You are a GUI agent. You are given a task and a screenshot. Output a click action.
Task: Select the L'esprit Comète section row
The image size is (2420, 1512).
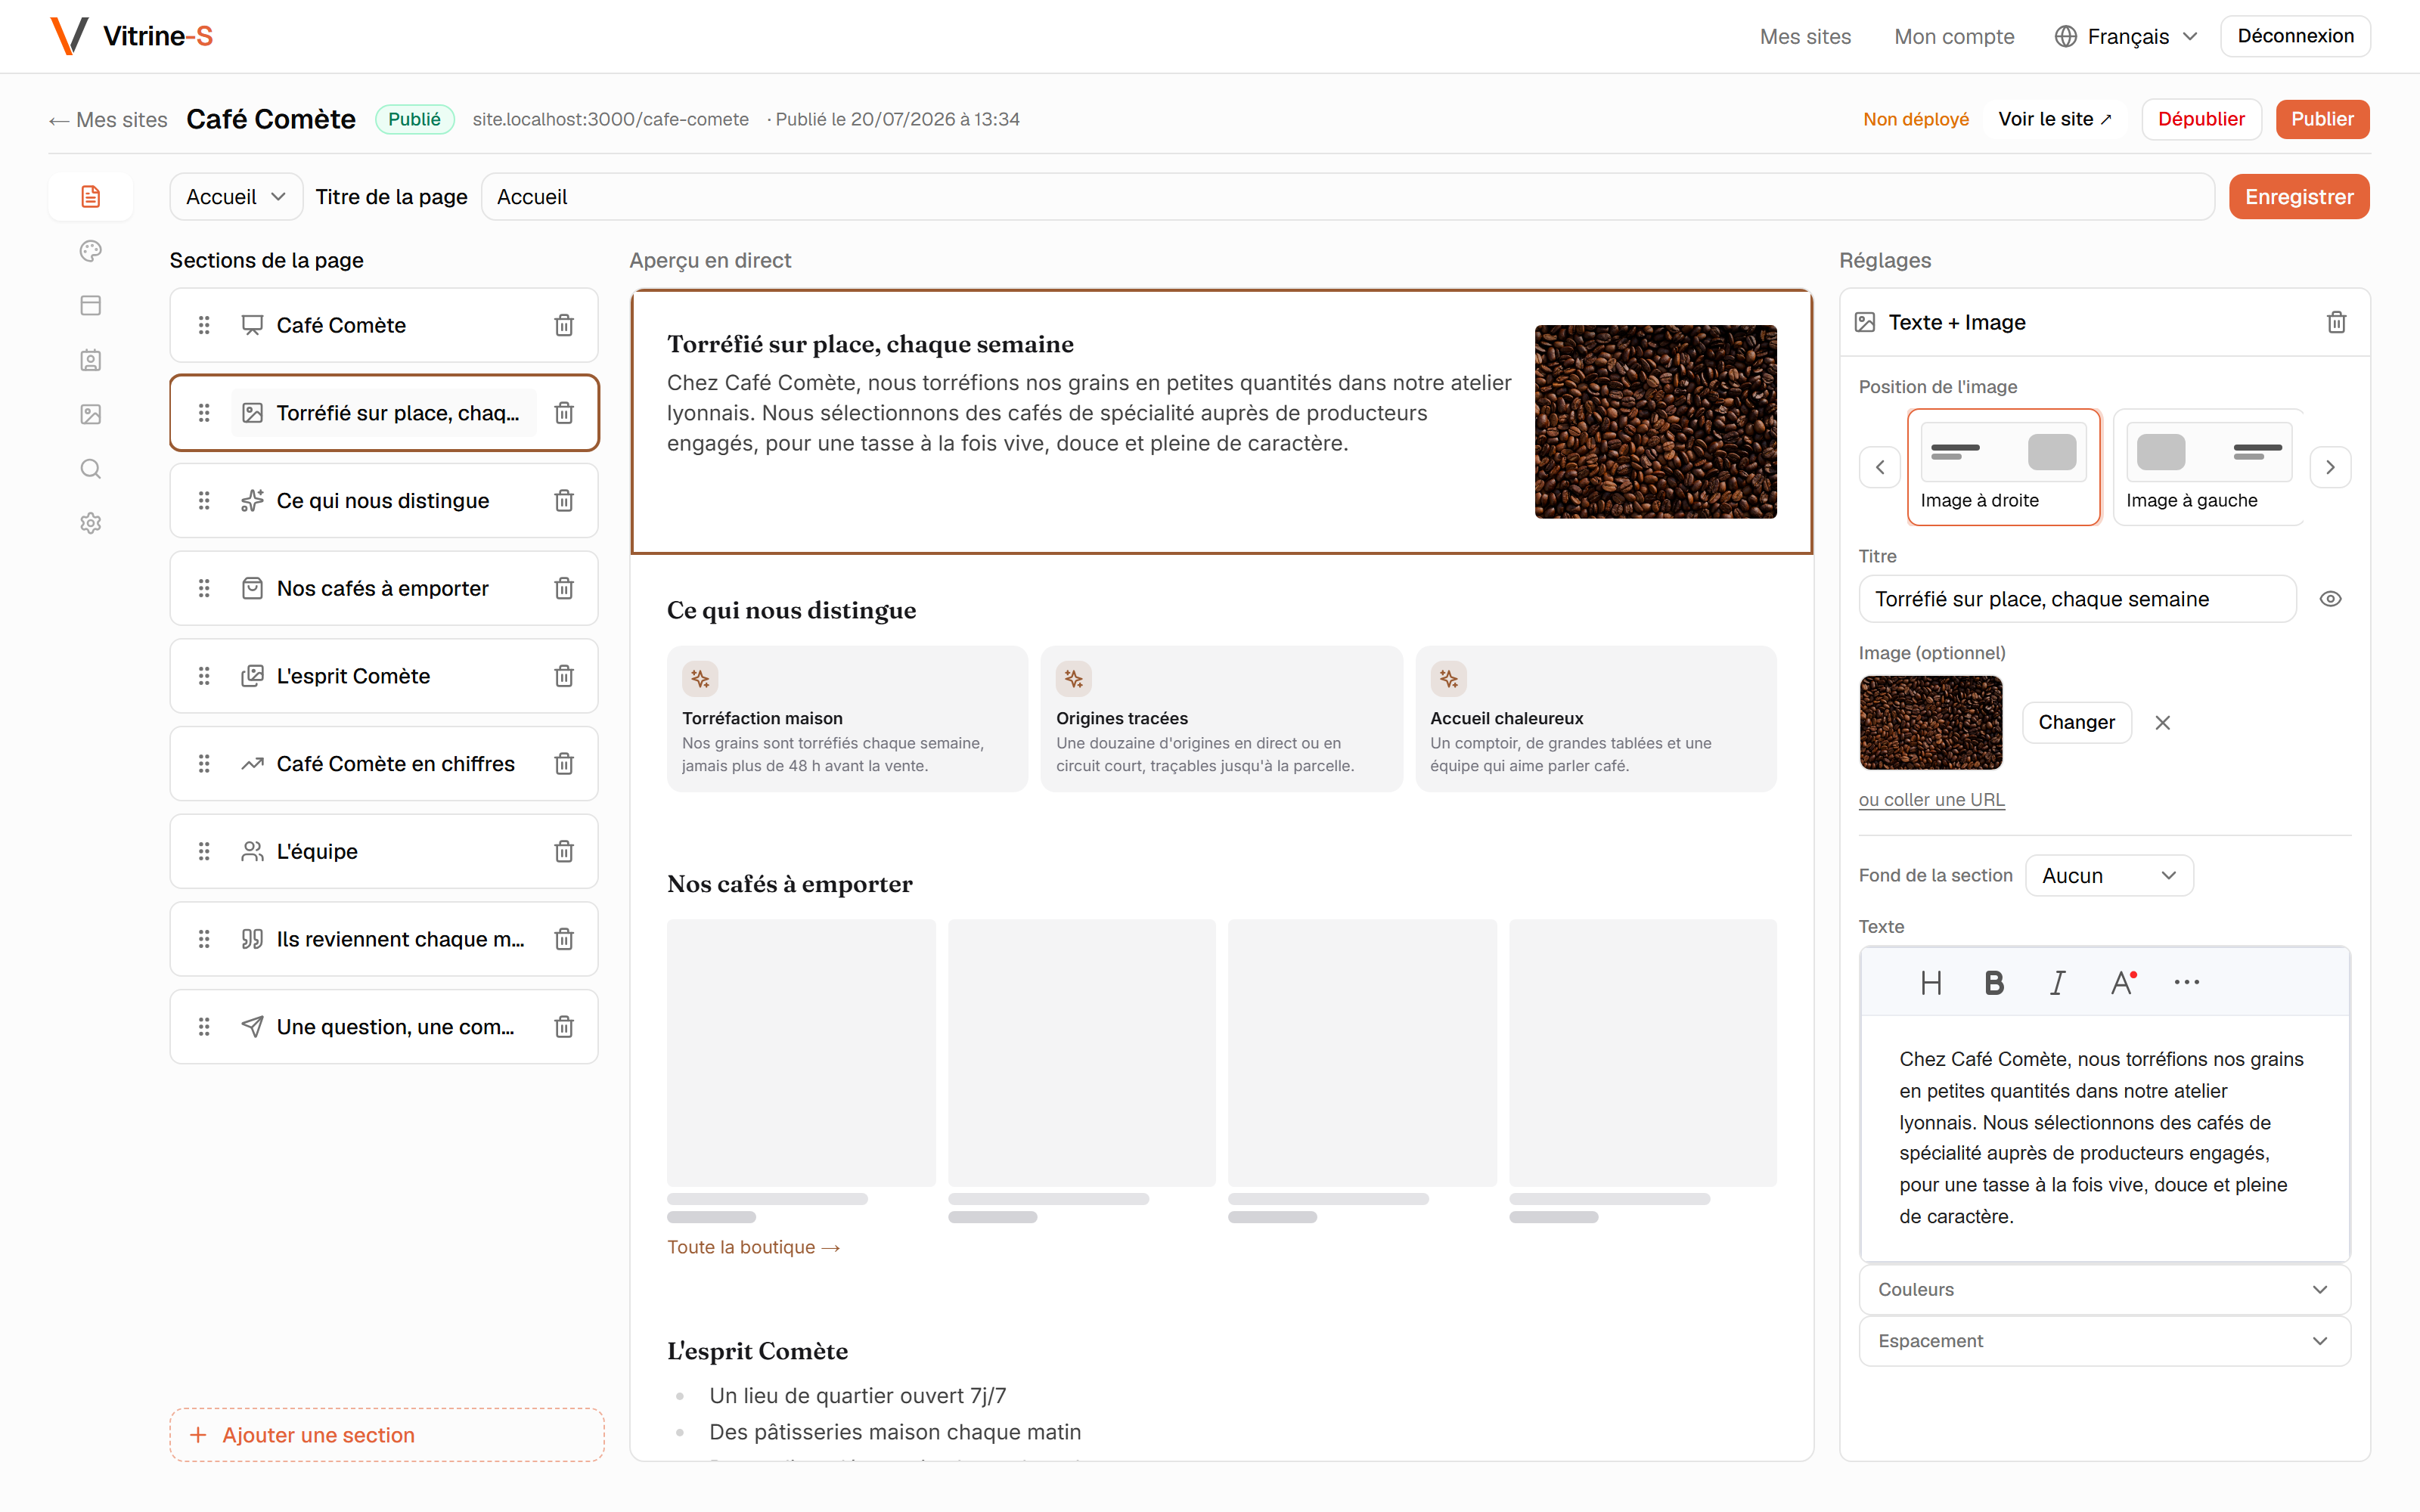tap(384, 676)
